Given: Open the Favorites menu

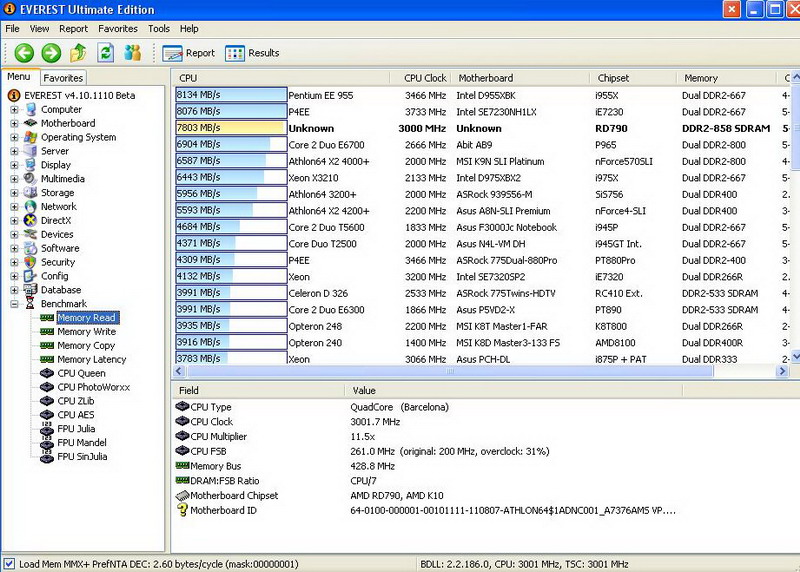Looking at the screenshot, I should click(118, 29).
